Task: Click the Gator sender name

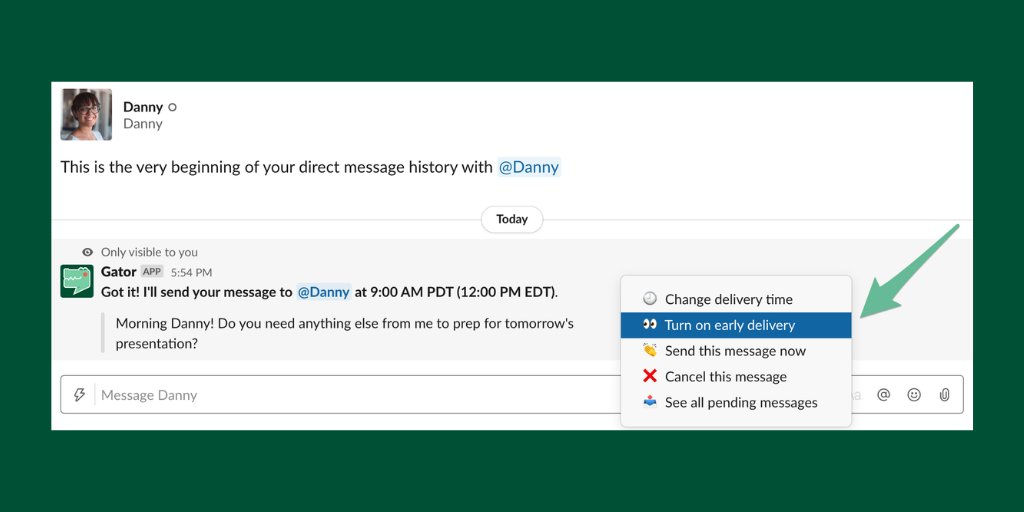Action: tap(119, 272)
